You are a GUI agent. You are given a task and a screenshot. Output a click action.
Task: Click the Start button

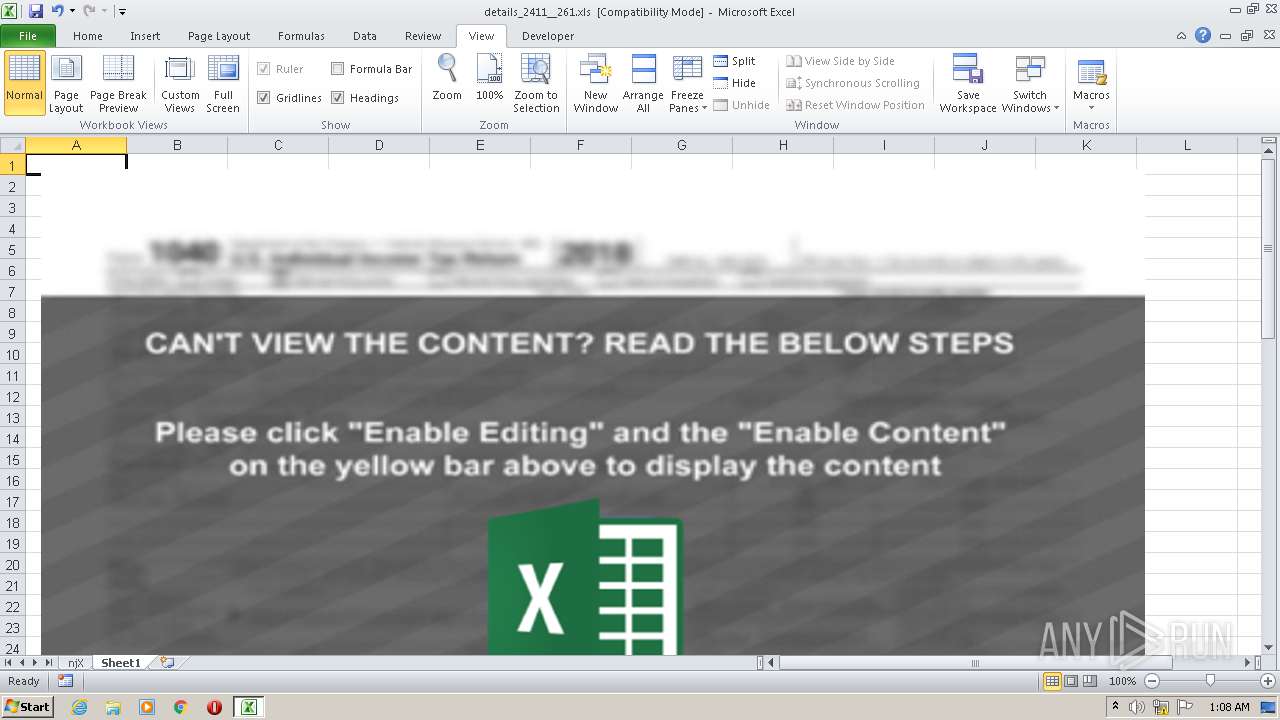coord(28,707)
